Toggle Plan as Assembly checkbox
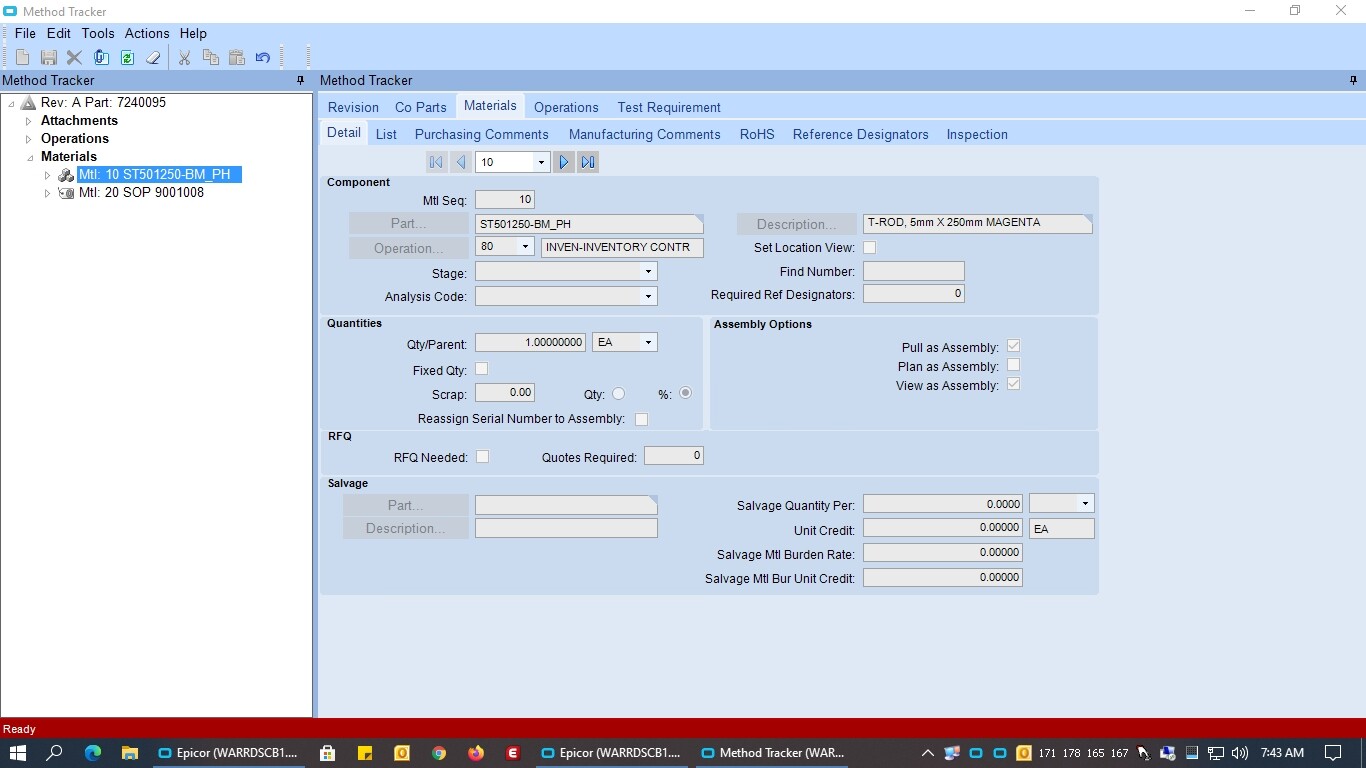 [x=1013, y=365]
